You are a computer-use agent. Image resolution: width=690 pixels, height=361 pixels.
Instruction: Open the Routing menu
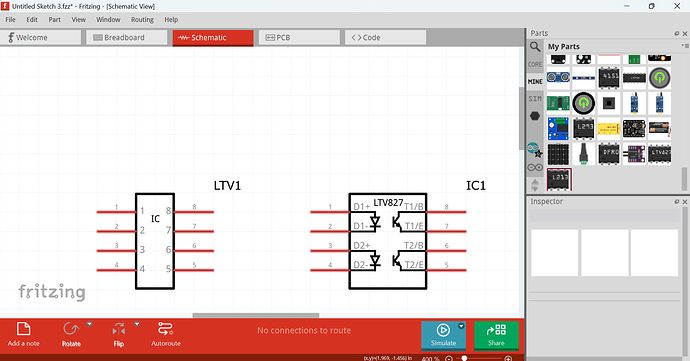coord(142,20)
